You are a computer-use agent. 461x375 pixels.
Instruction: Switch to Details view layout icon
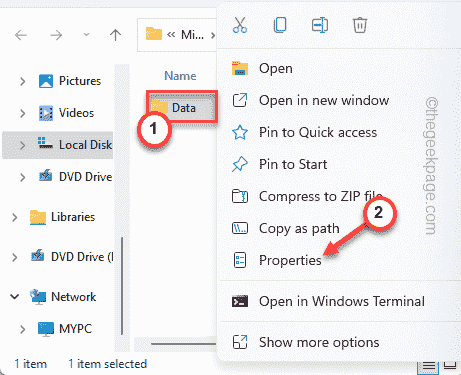(x=428, y=367)
